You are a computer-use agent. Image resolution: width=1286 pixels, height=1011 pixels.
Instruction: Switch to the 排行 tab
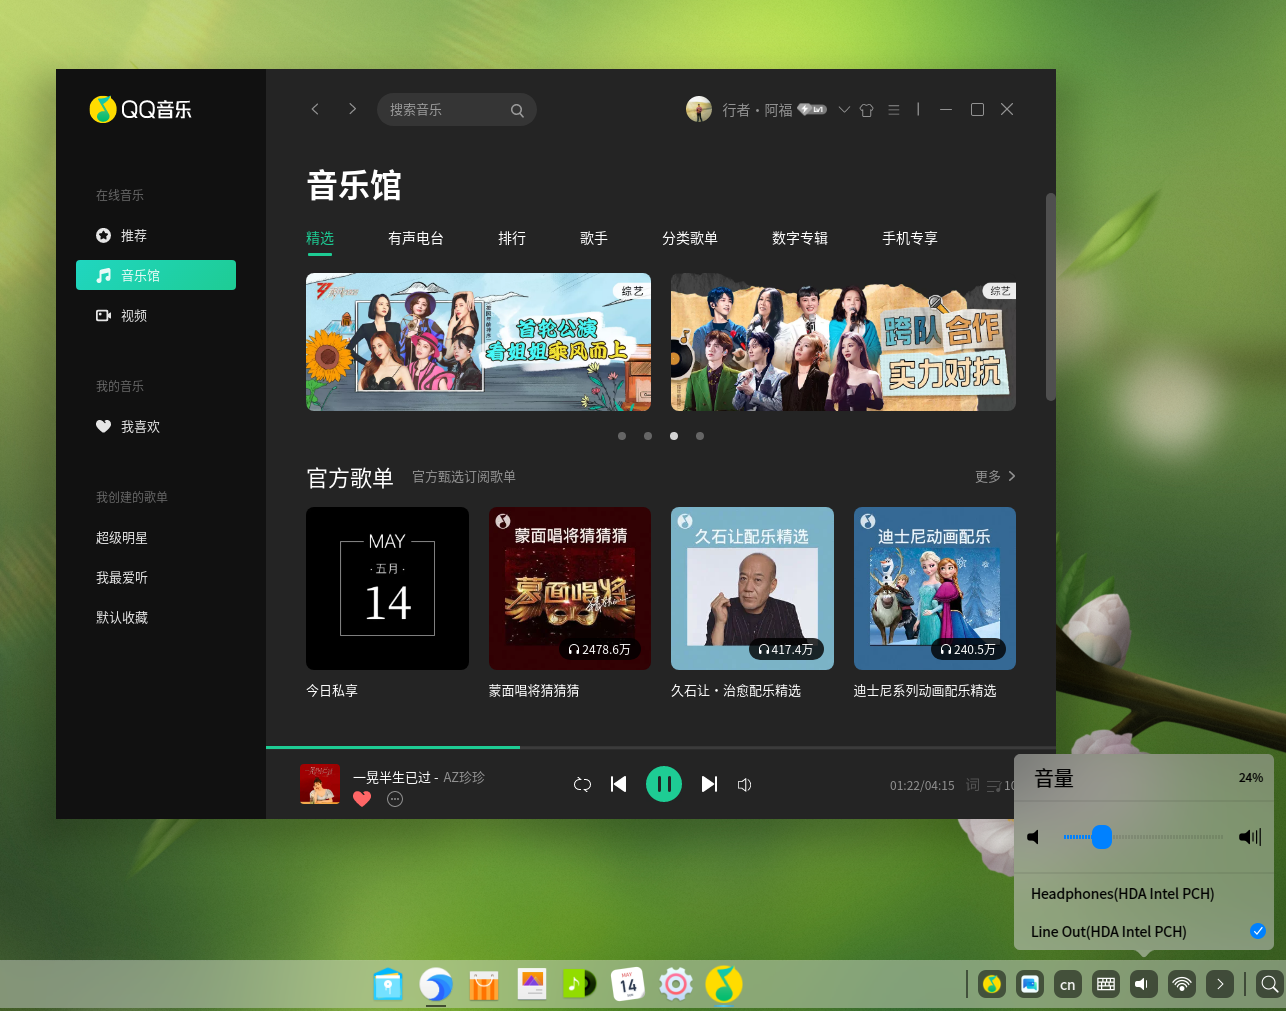[x=512, y=238]
